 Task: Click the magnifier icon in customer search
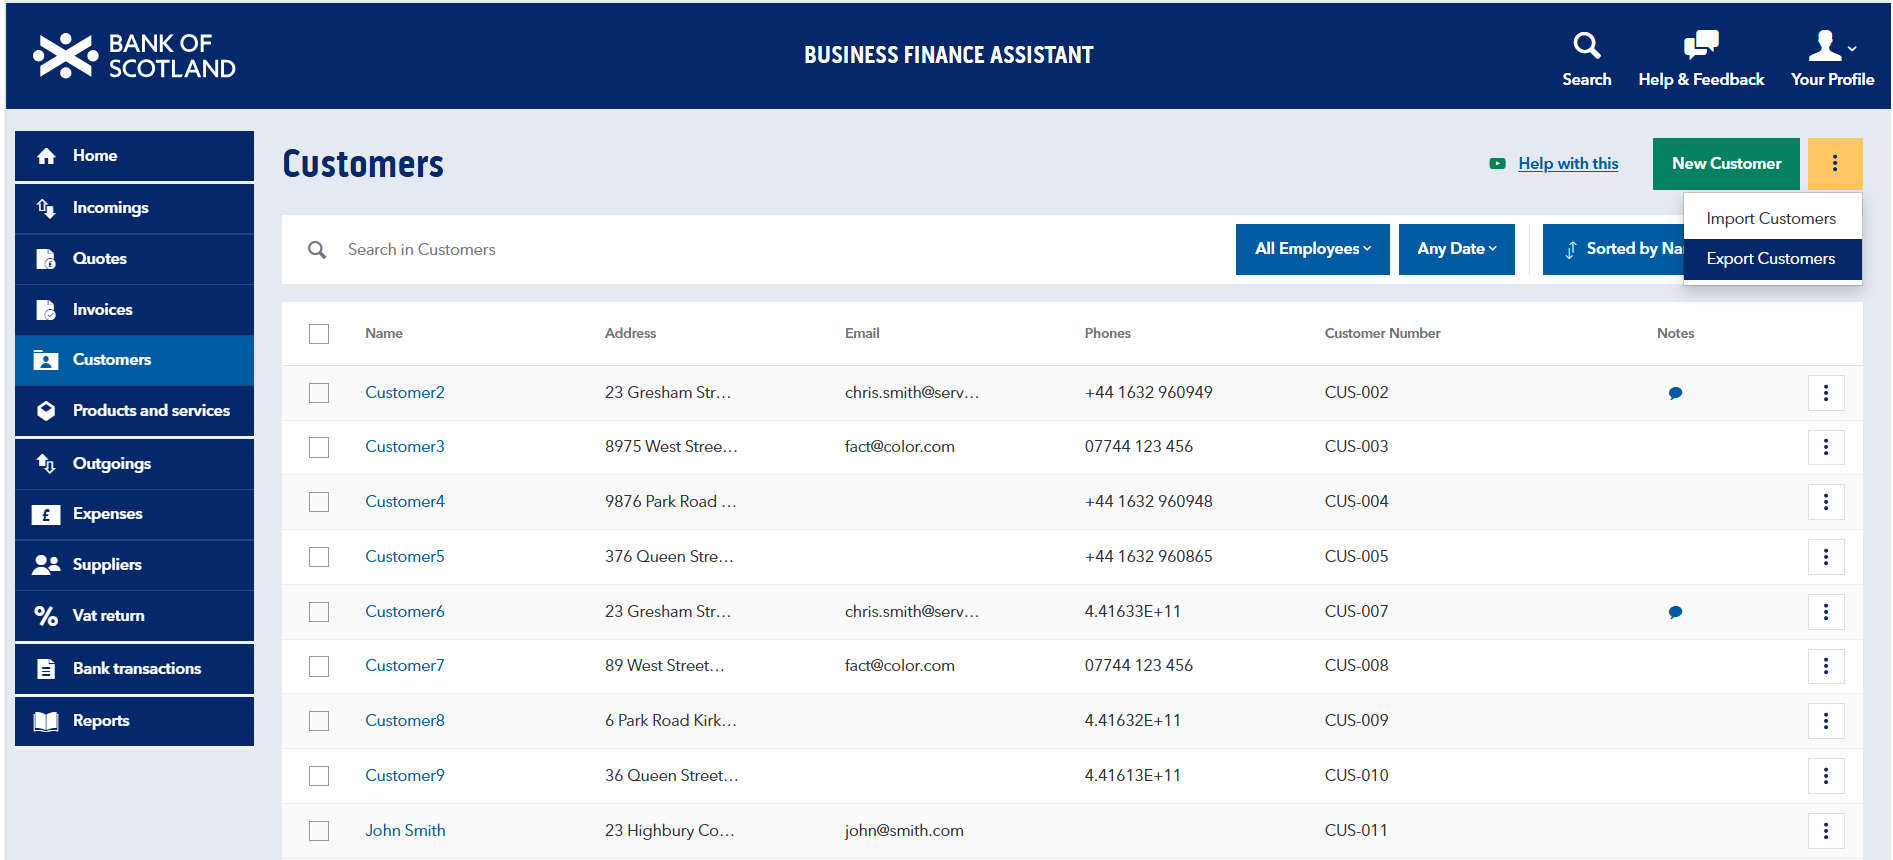(317, 250)
